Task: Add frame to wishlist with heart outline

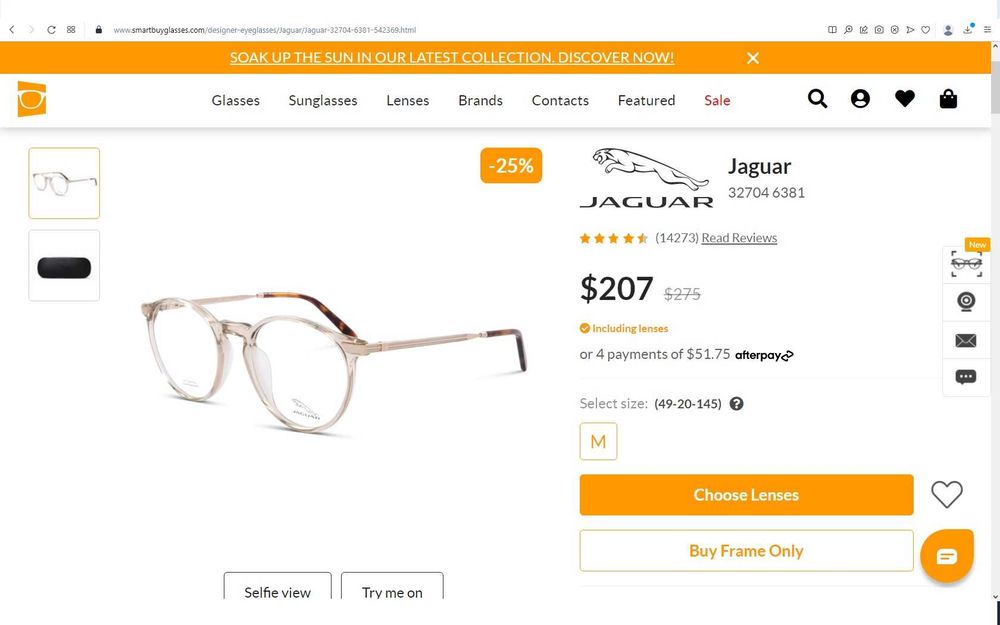Action: [x=946, y=494]
